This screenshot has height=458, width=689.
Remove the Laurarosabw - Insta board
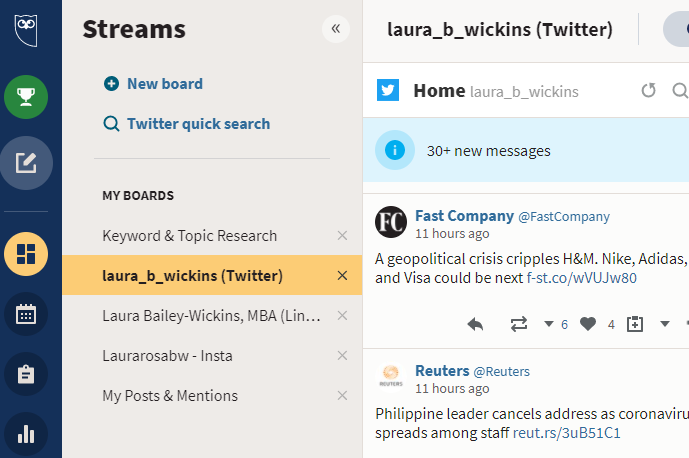coord(342,356)
